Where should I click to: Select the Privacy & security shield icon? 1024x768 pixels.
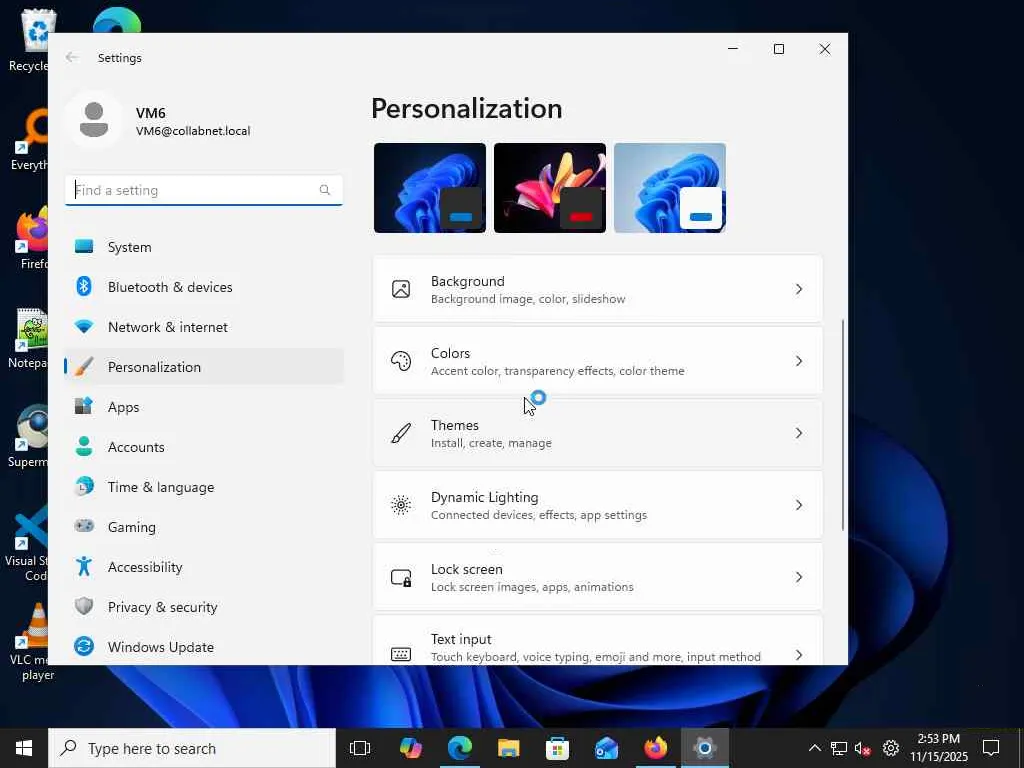coord(84,606)
